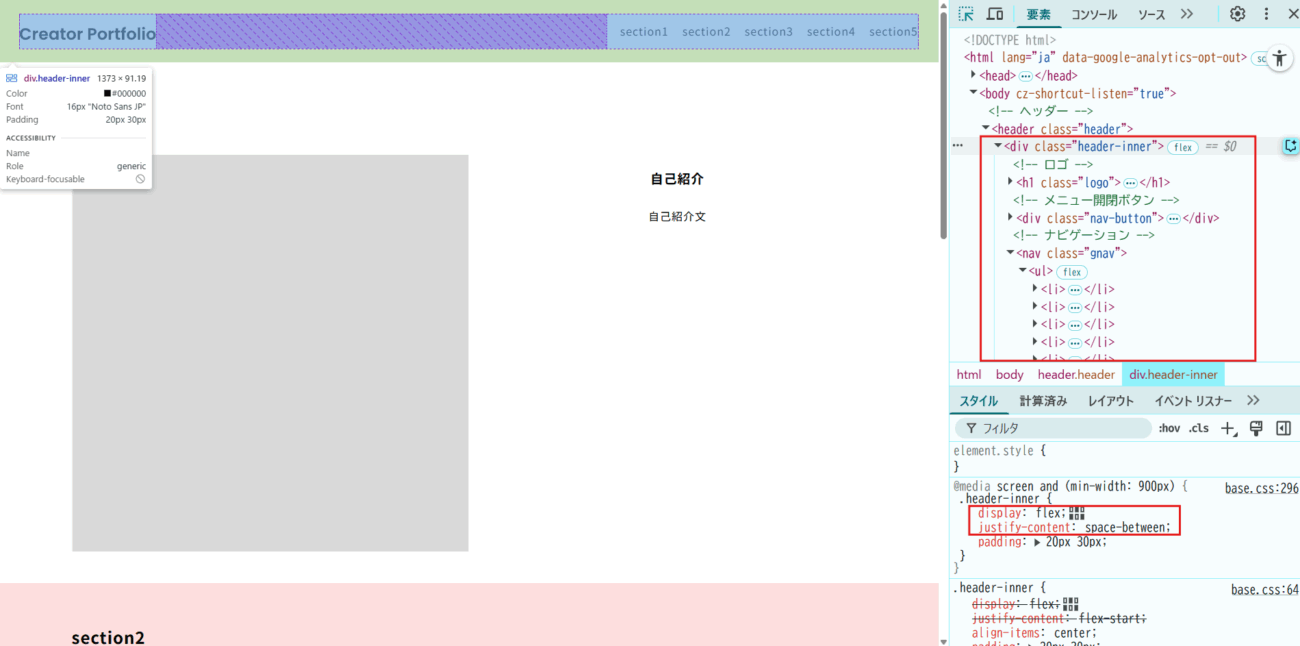Click the accessibility figure icon
Image resolution: width=1300 pixels, height=646 pixels.
(x=1279, y=59)
